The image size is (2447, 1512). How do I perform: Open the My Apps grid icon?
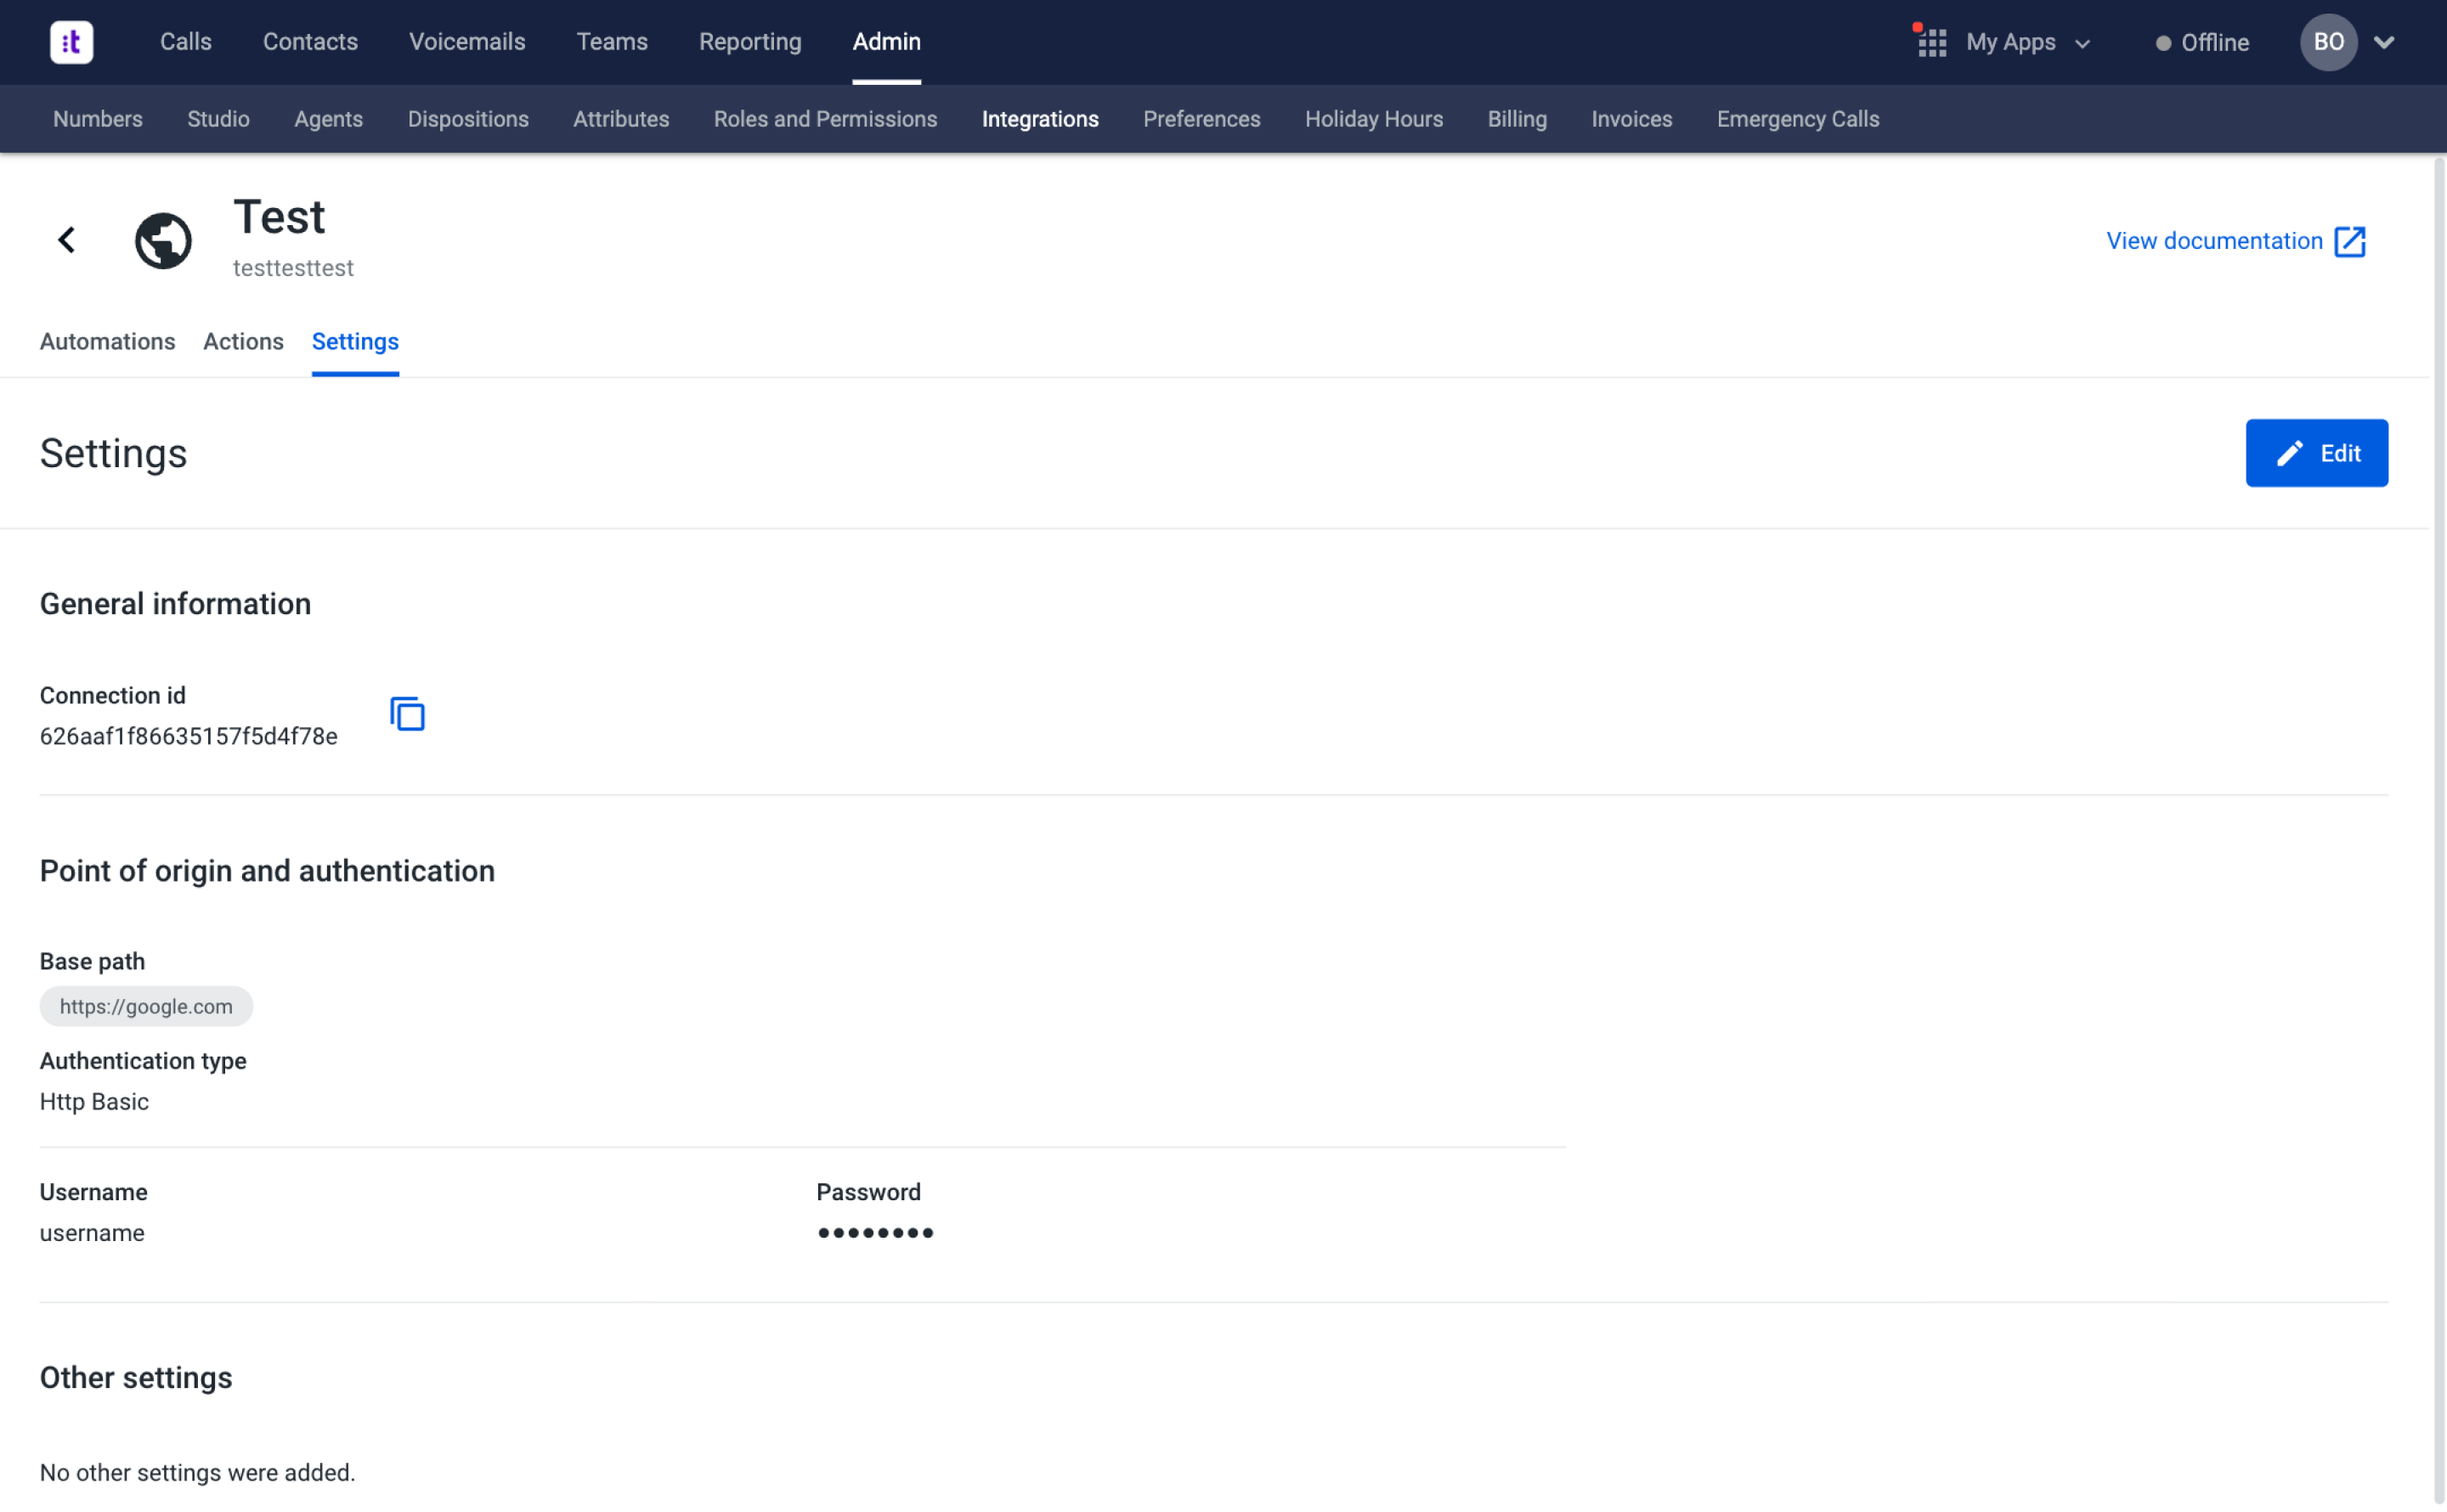(1931, 42)
